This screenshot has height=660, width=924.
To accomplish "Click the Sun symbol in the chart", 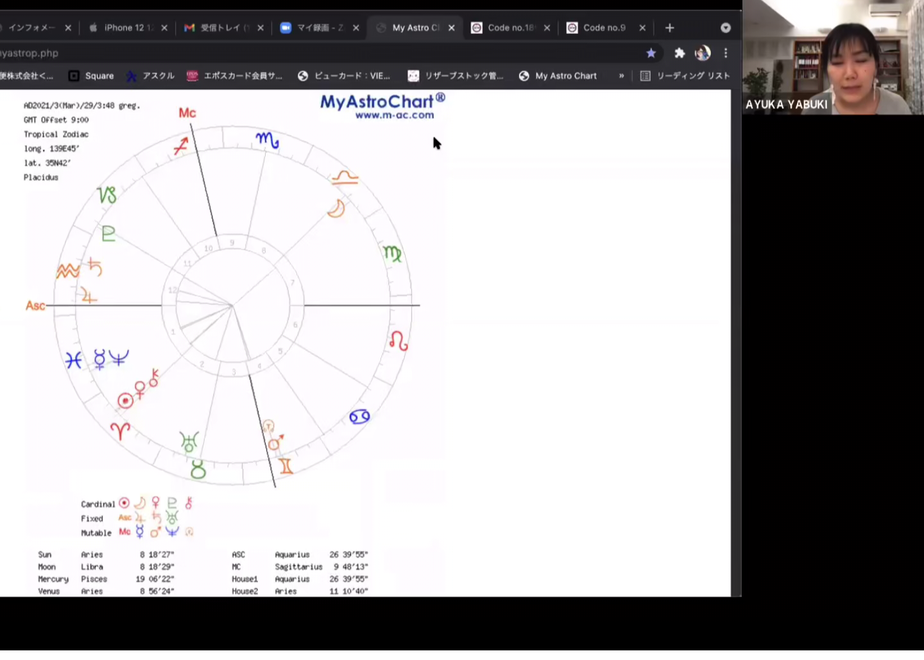I will 125,401.
